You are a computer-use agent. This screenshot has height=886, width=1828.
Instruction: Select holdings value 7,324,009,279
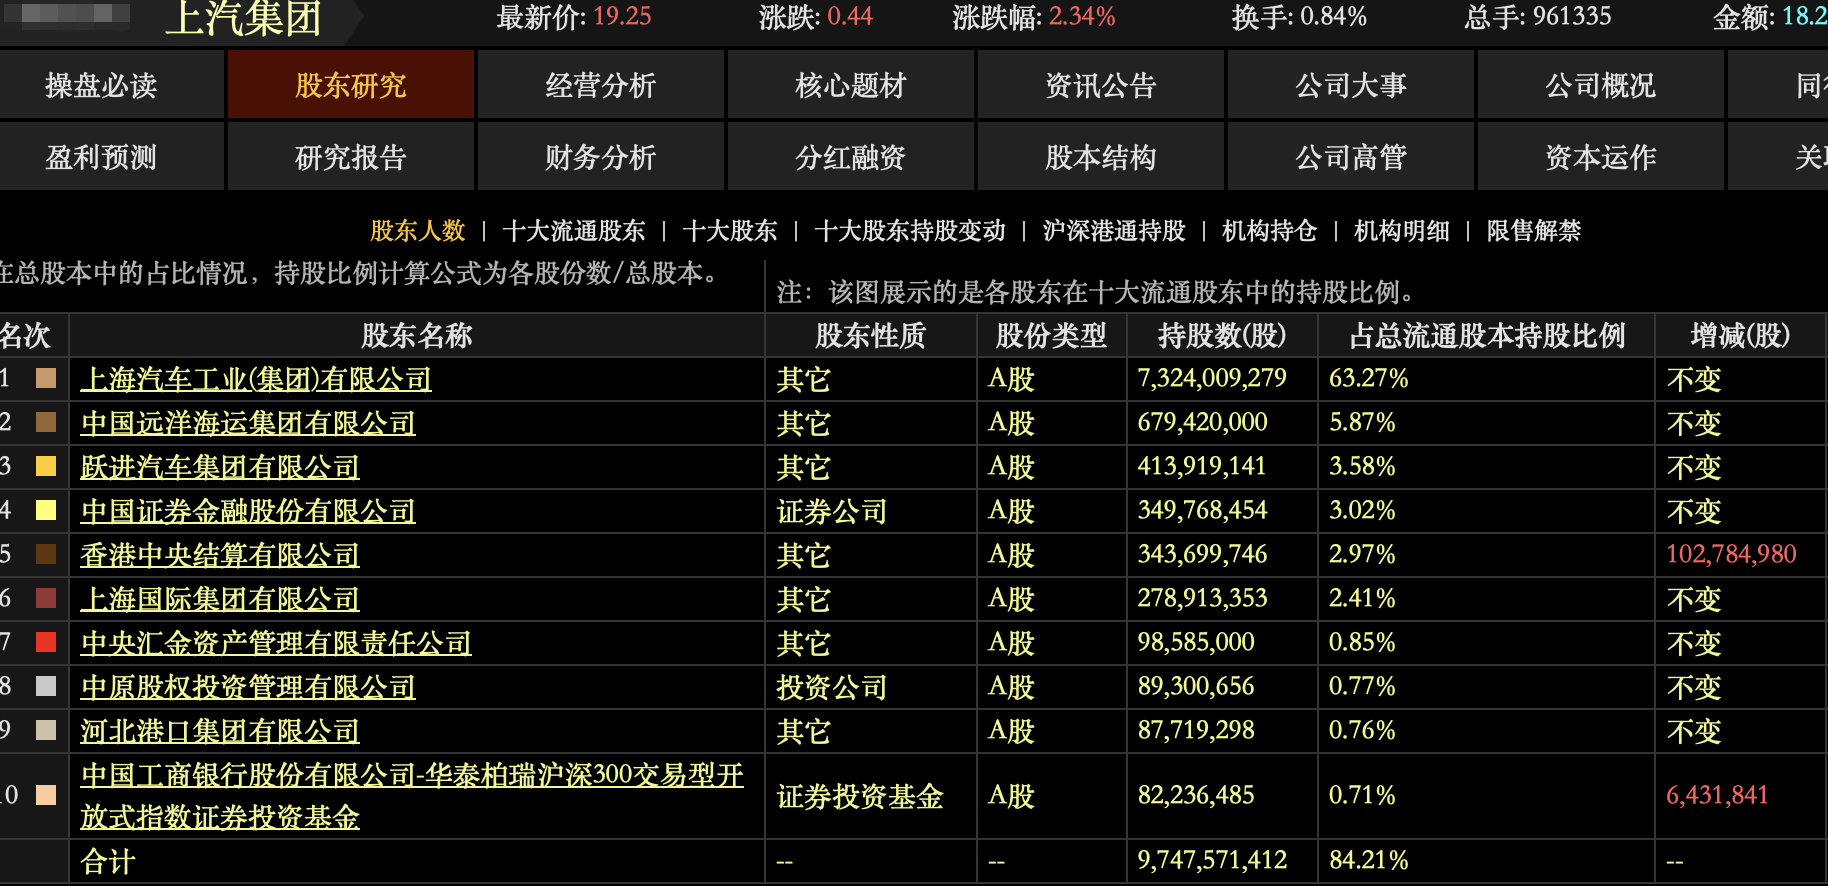[x=1212, y=379]
